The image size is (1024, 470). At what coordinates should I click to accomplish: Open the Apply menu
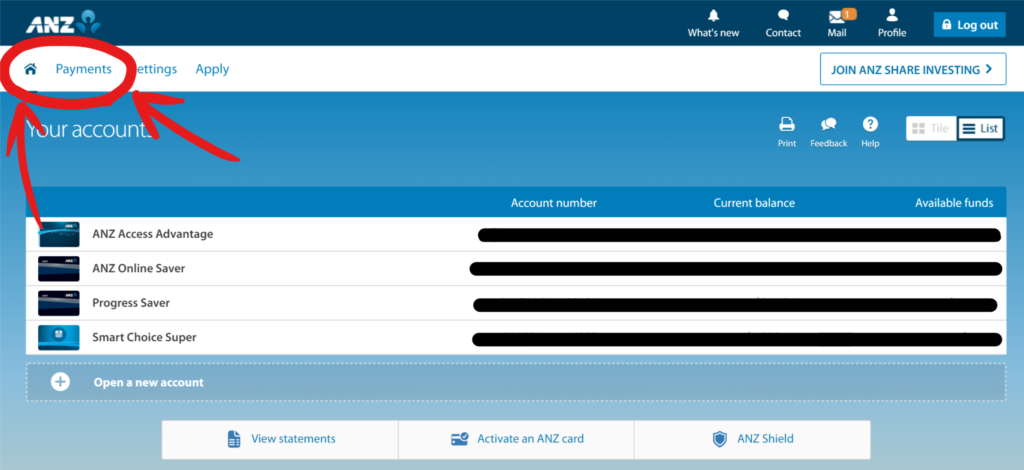tap(212, 69)
